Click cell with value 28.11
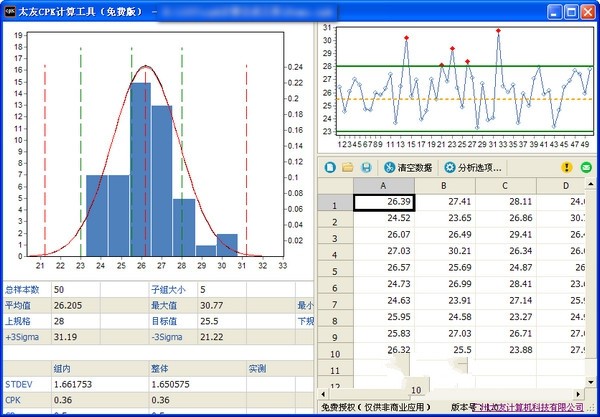Screen dimensions: 600x417 [x=505, y=202]
